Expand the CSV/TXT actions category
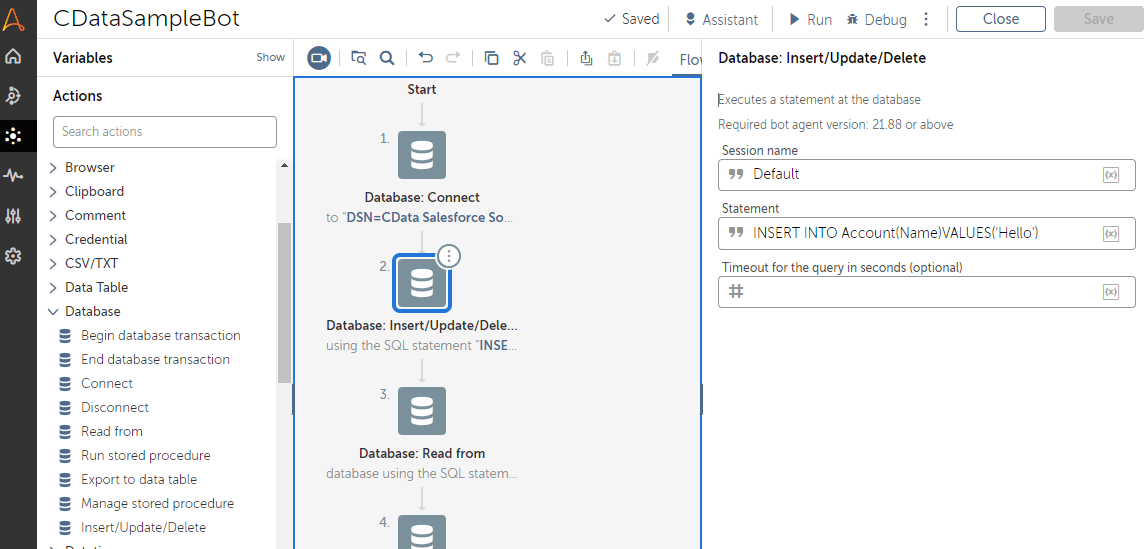The height and width of the screenshot is (549, 1144). tap(54, 263)
